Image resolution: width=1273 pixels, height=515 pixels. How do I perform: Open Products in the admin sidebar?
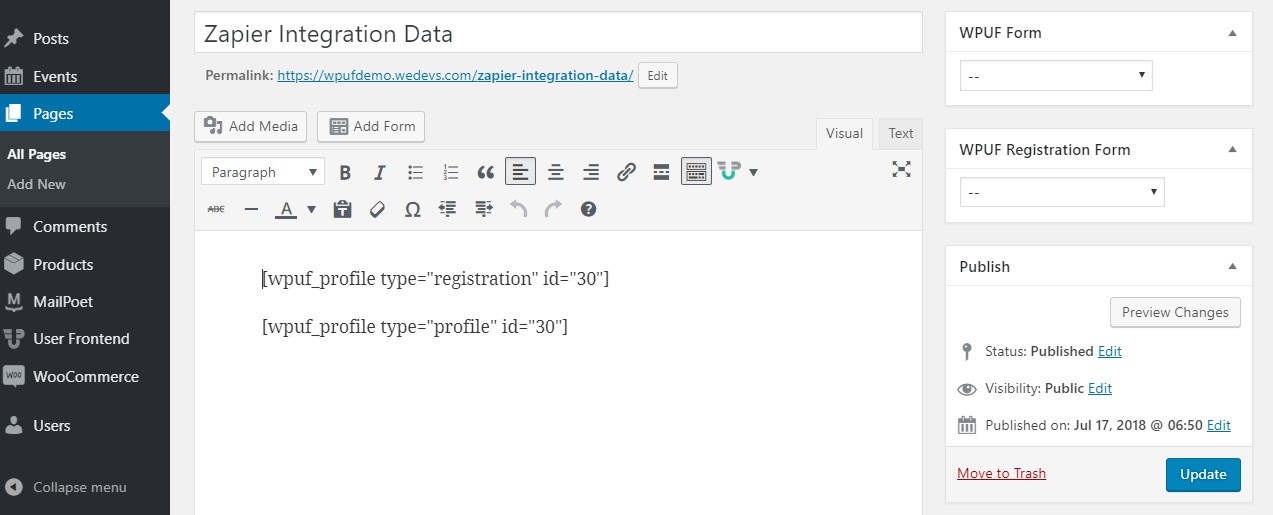[85, 264]
